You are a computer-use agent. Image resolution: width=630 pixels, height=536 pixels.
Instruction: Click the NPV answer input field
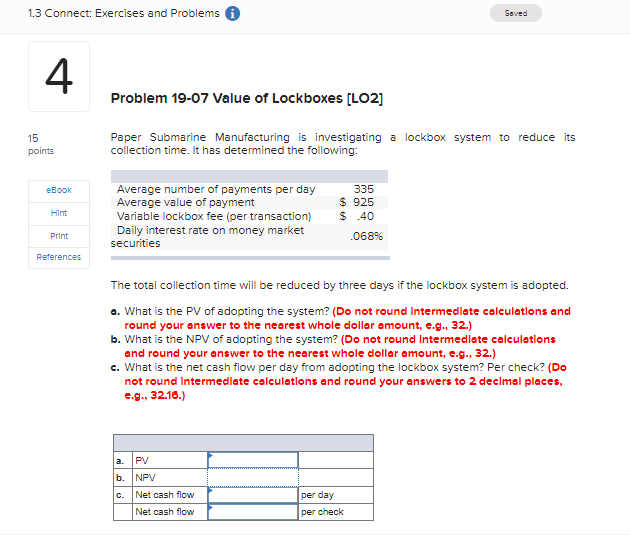pyautogui.click(x=253, y=477)
